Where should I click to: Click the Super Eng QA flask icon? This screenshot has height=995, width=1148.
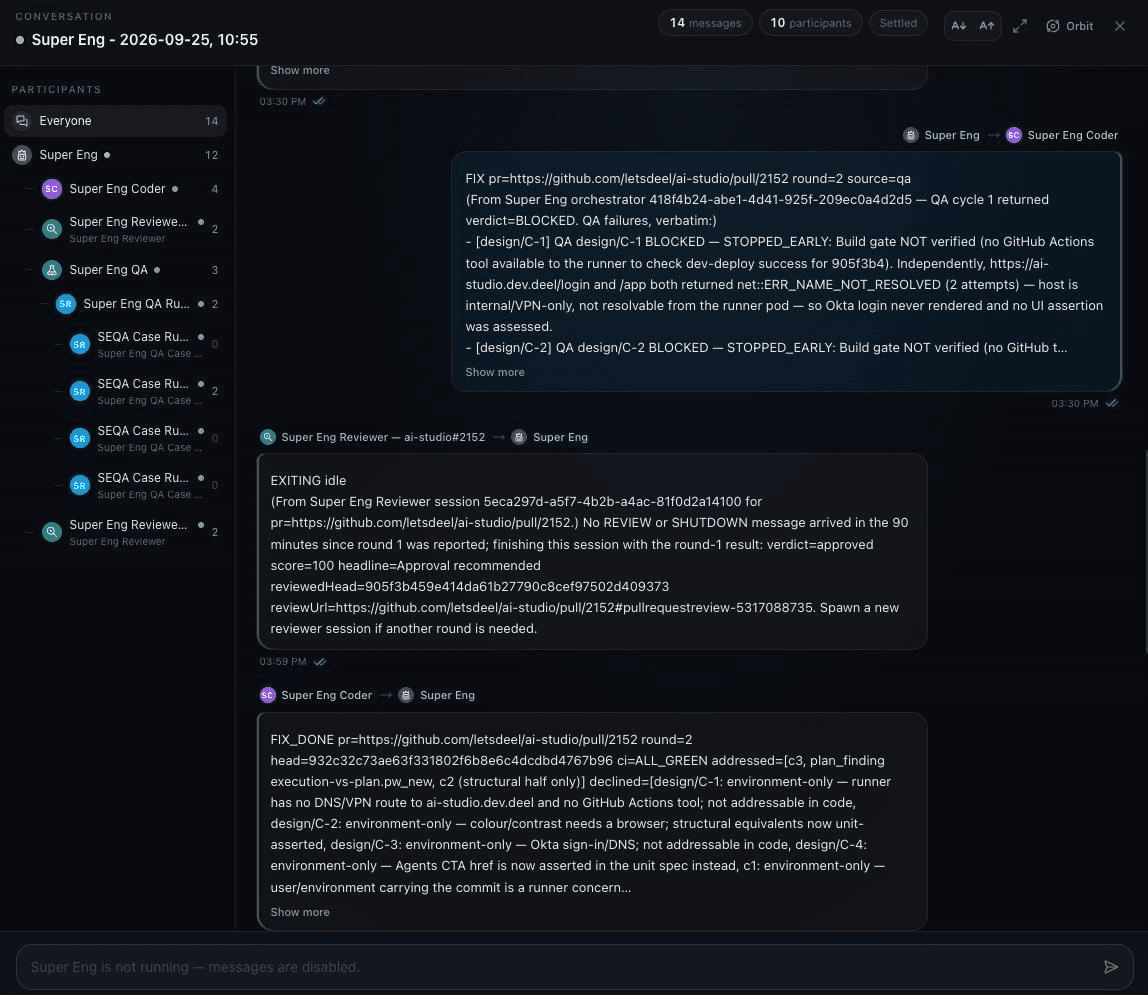pos(51,270)
